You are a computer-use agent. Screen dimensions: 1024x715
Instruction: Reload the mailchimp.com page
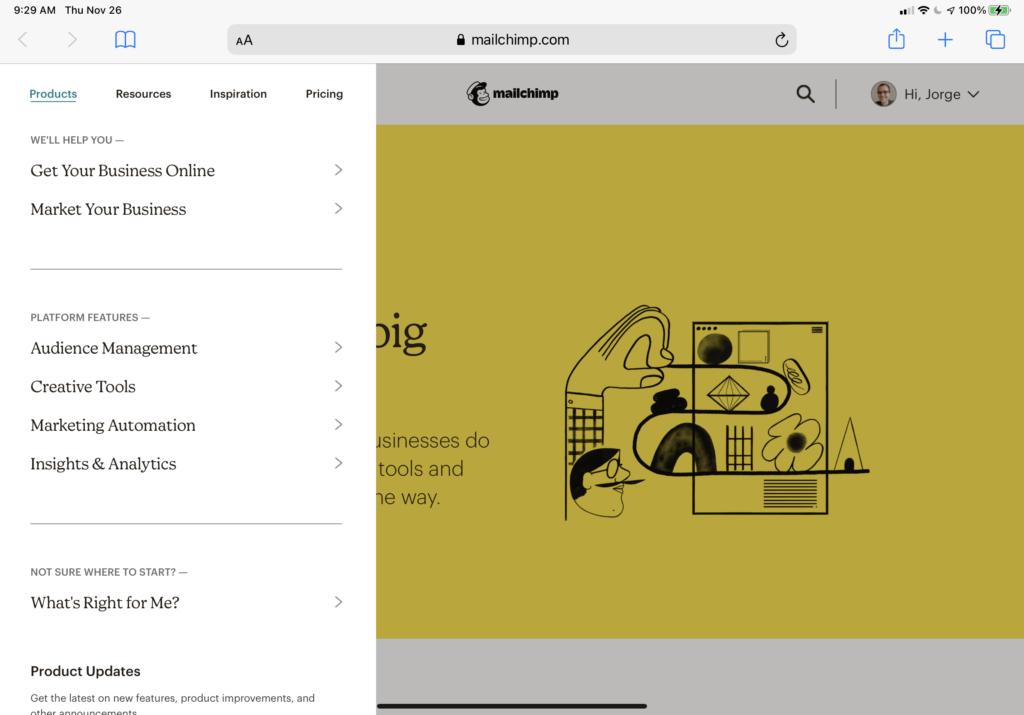click(x=781, y=40)
